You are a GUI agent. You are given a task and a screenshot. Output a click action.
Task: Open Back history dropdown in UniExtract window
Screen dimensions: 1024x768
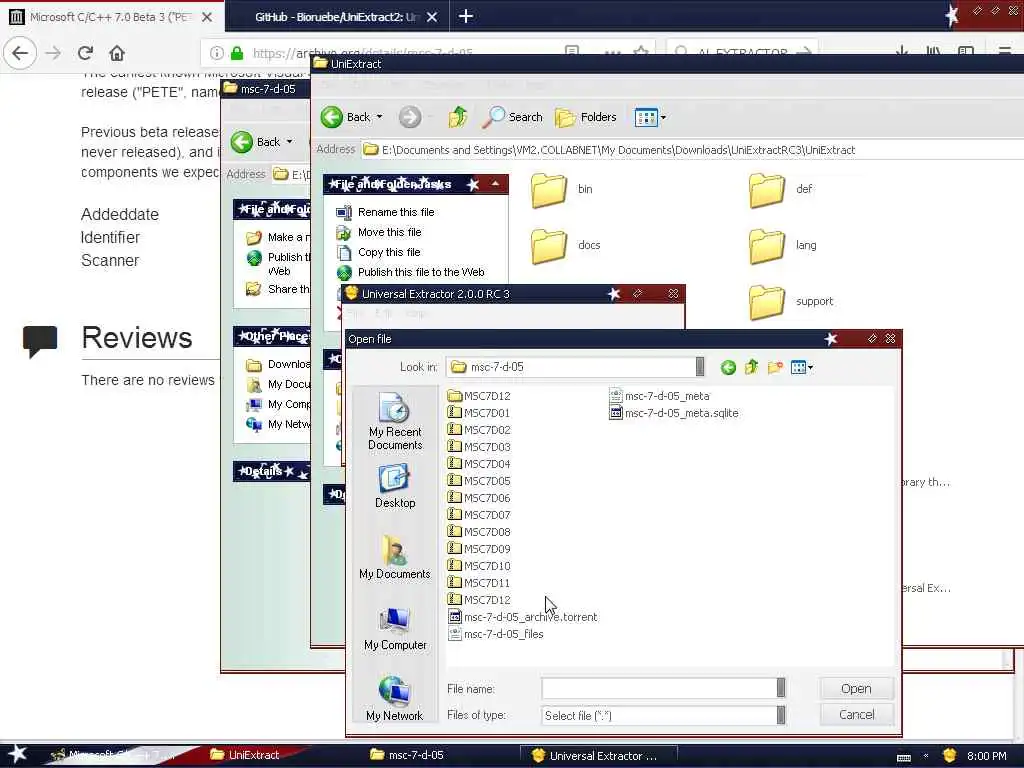379,117
